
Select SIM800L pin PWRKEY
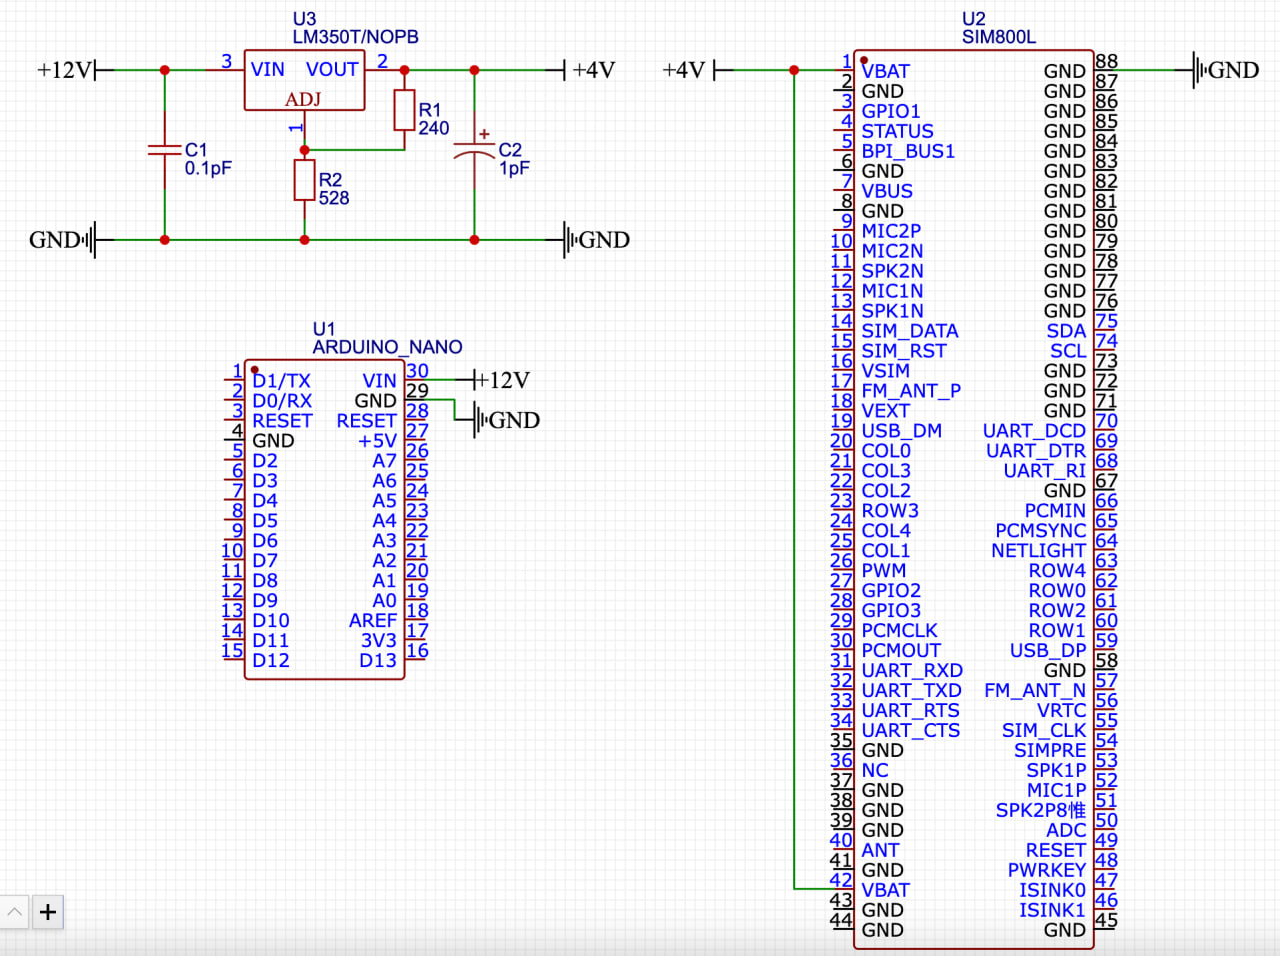click(1047, 871)
